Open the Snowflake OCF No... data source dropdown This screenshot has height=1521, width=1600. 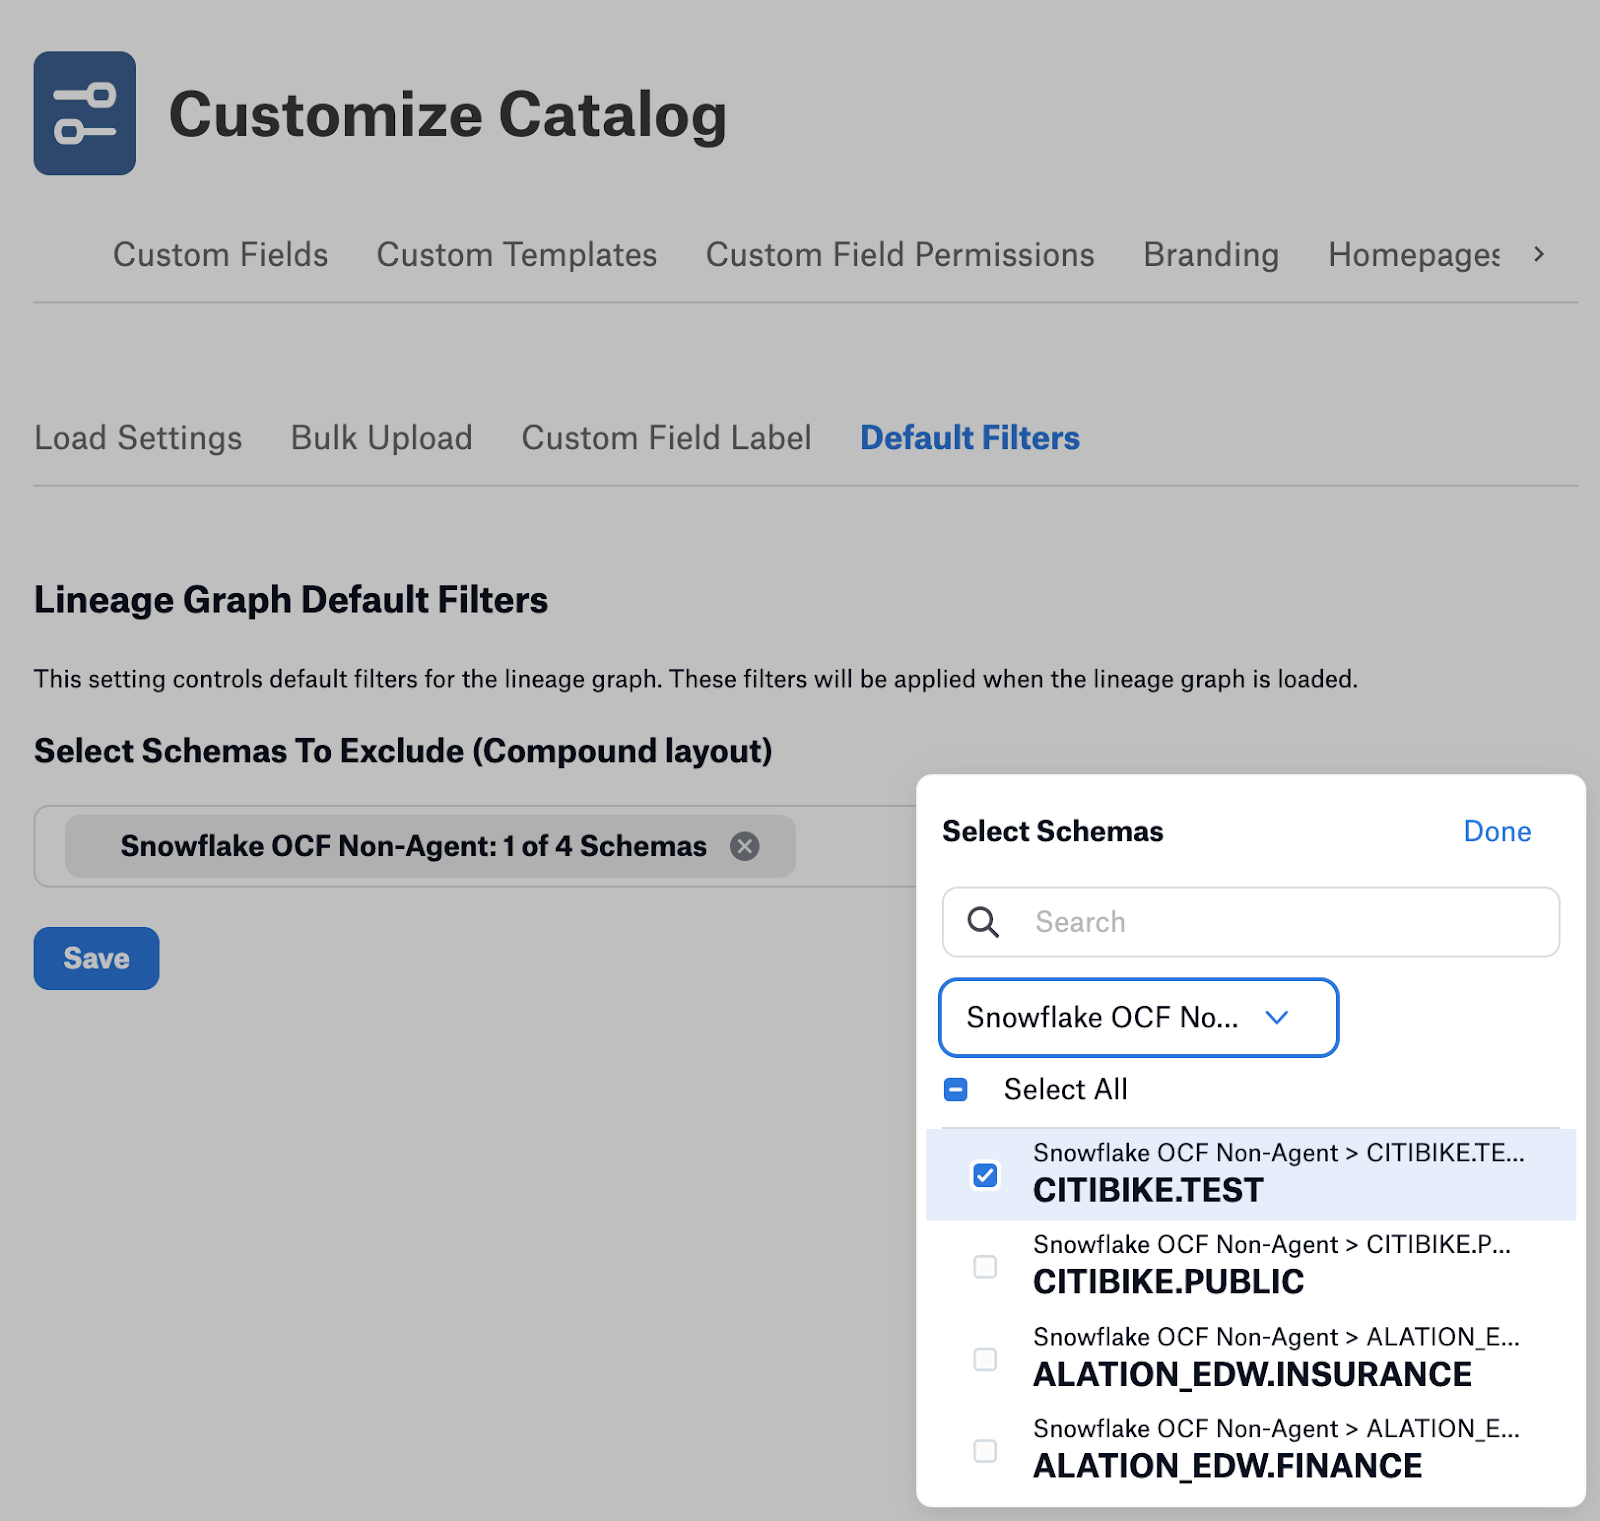click(x=1139, y=1017)
